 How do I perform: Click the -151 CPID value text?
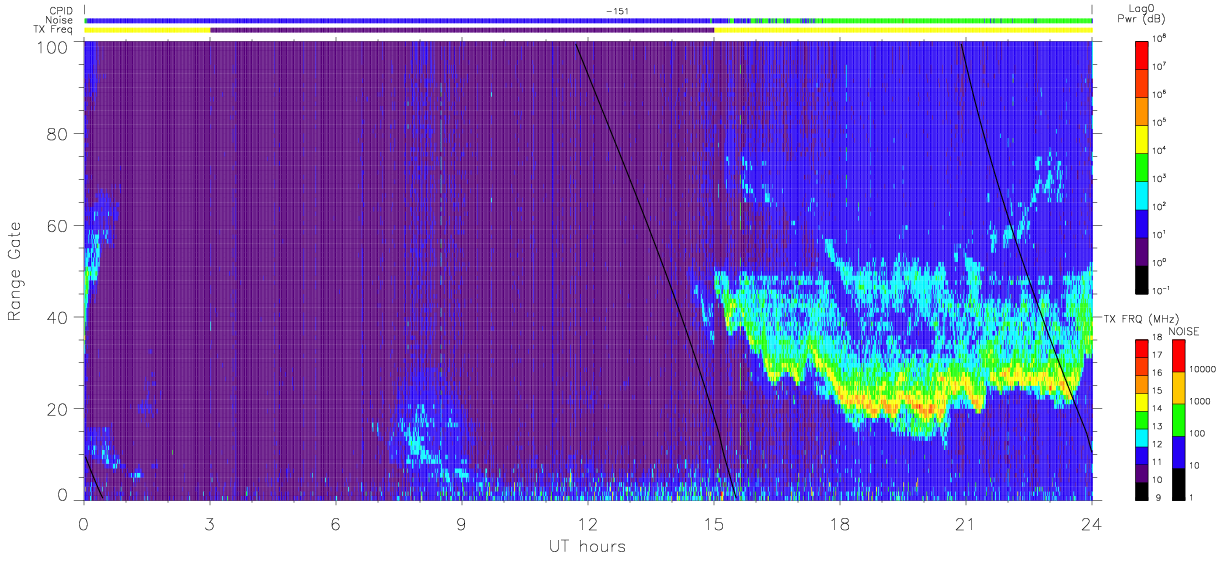[617, 11]
